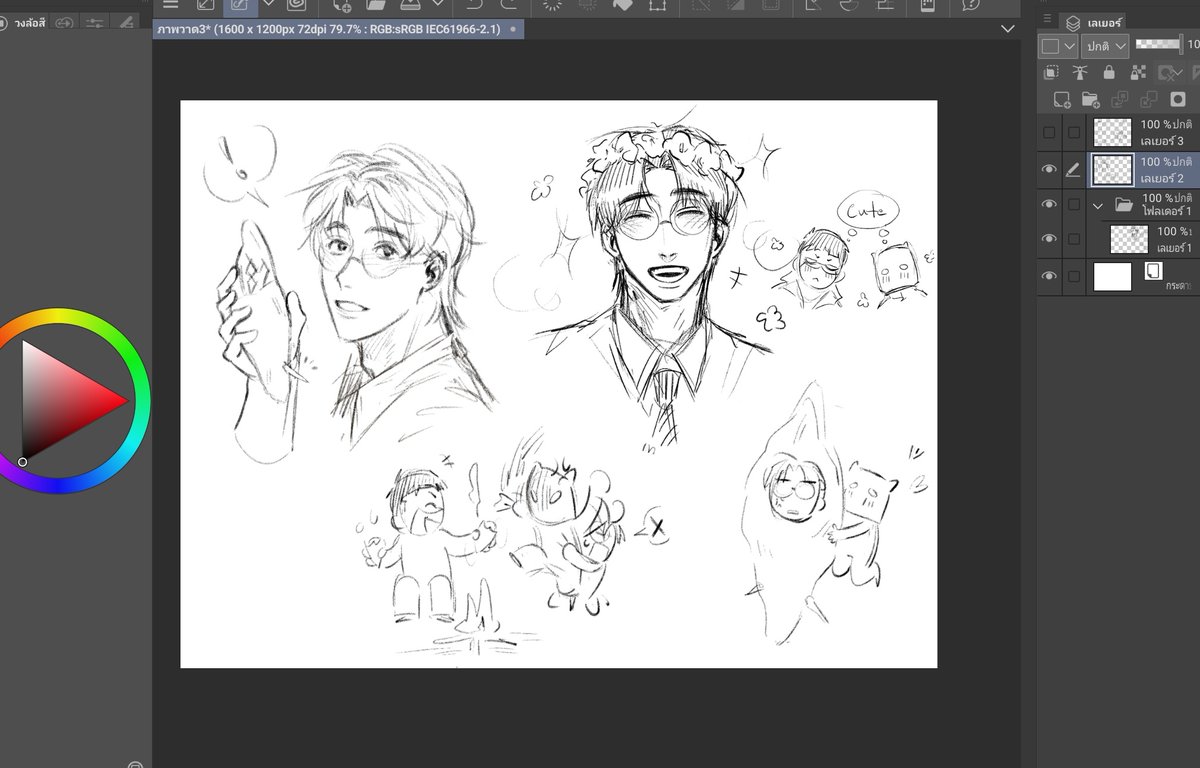The height and width of the screenshot is (768, 1200).
Task: Hide the กระดาษ paper layer using its eye
Action: point(1049,276)
